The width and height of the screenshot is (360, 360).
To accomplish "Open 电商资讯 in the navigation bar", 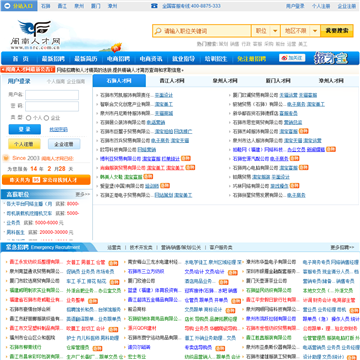I will pos(151,59).
